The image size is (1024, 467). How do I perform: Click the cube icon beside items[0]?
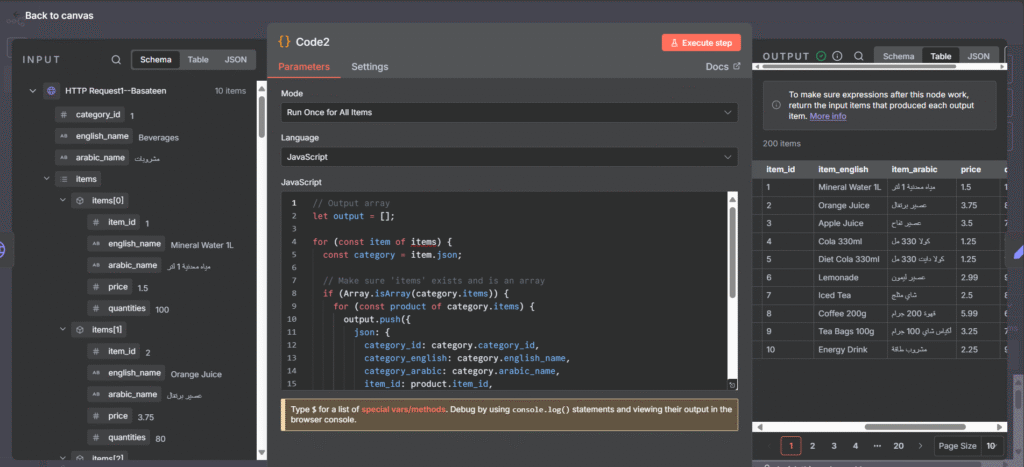pos(80,200)
